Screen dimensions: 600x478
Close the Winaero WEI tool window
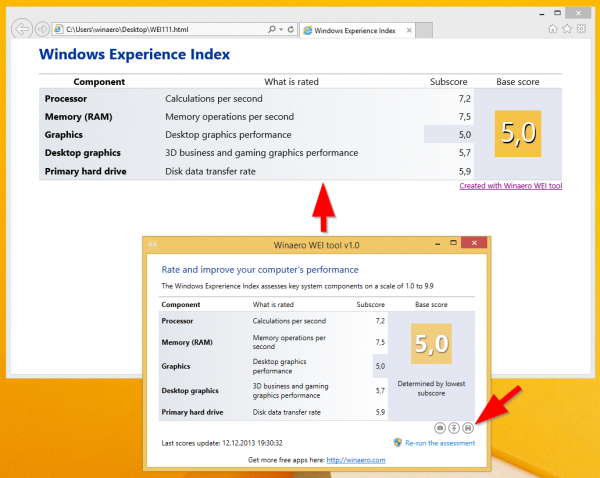[x=474, y=243]
